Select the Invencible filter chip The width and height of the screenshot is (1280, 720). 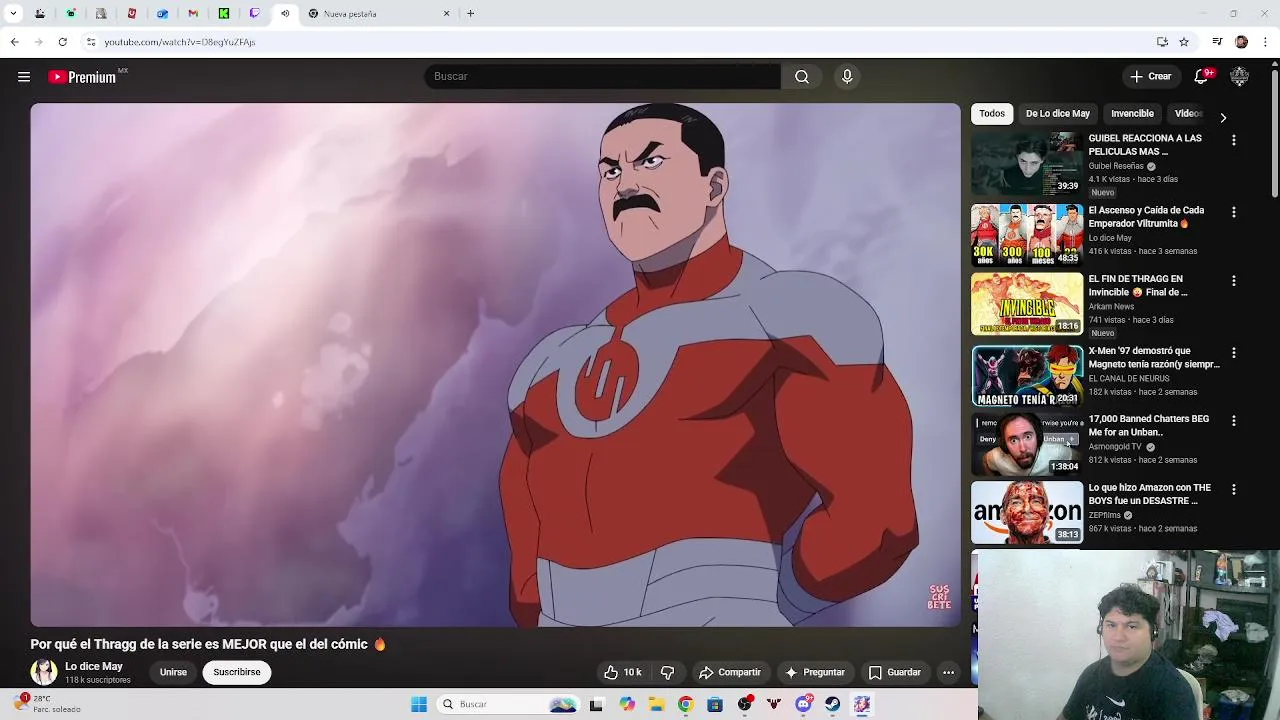point(1132,114)
